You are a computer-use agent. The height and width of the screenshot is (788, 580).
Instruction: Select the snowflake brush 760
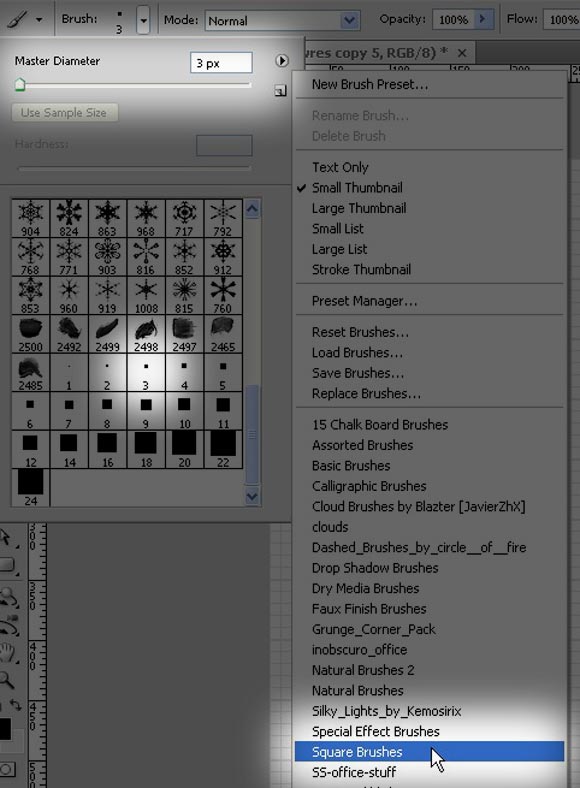pyautogui.click(x=223, y=296)
